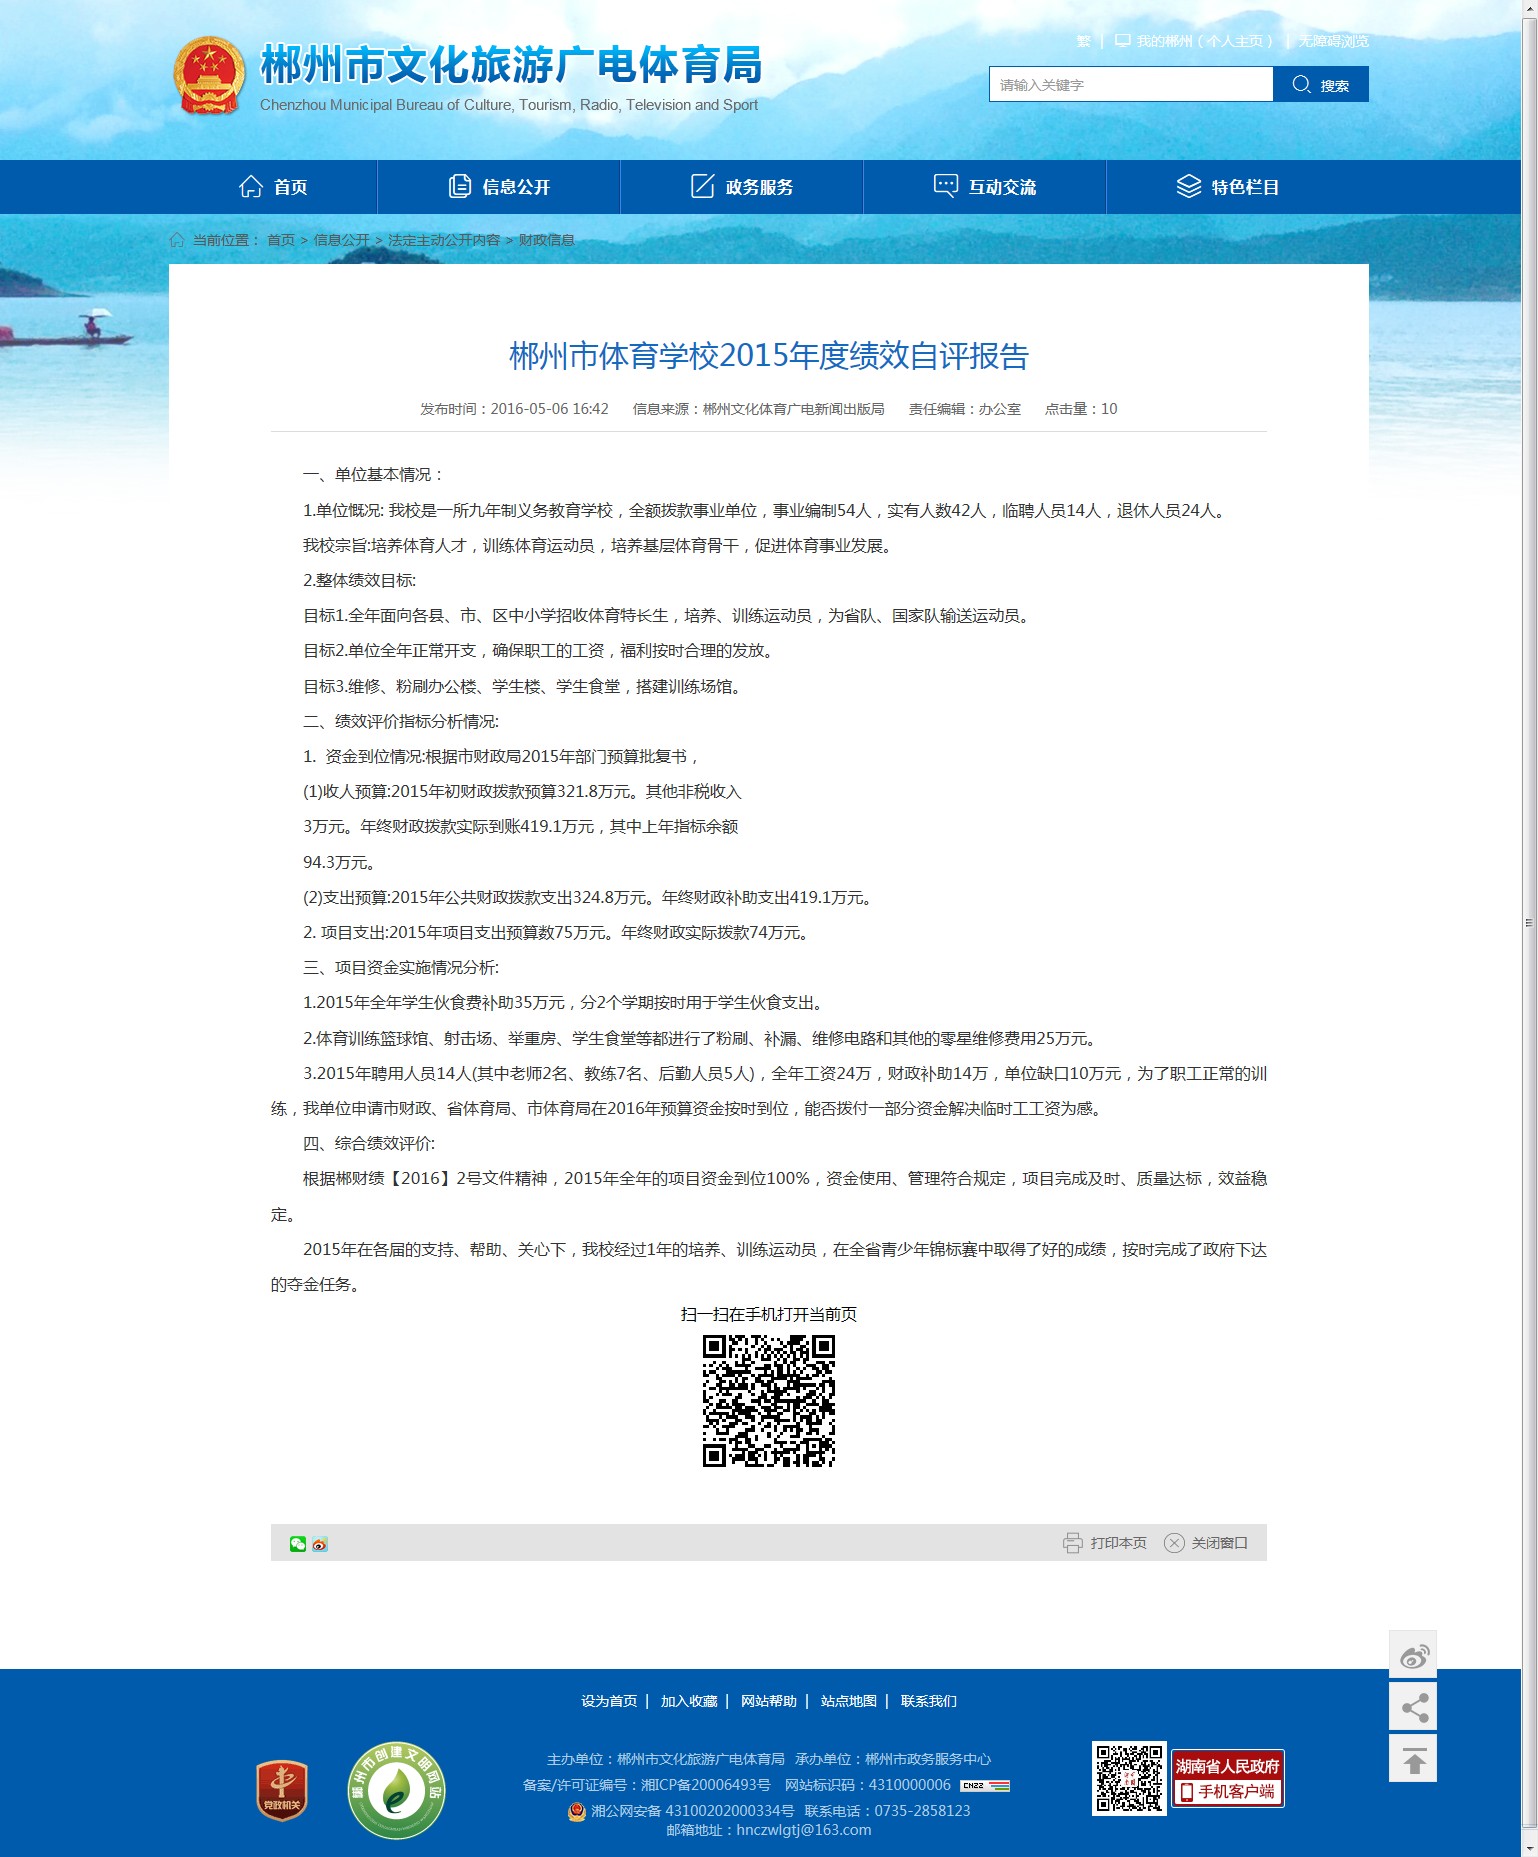Go to 法定主动公开内容 in breadcrumb
This screenshot has height=1857, width=1538.
[x=444, y=240]
